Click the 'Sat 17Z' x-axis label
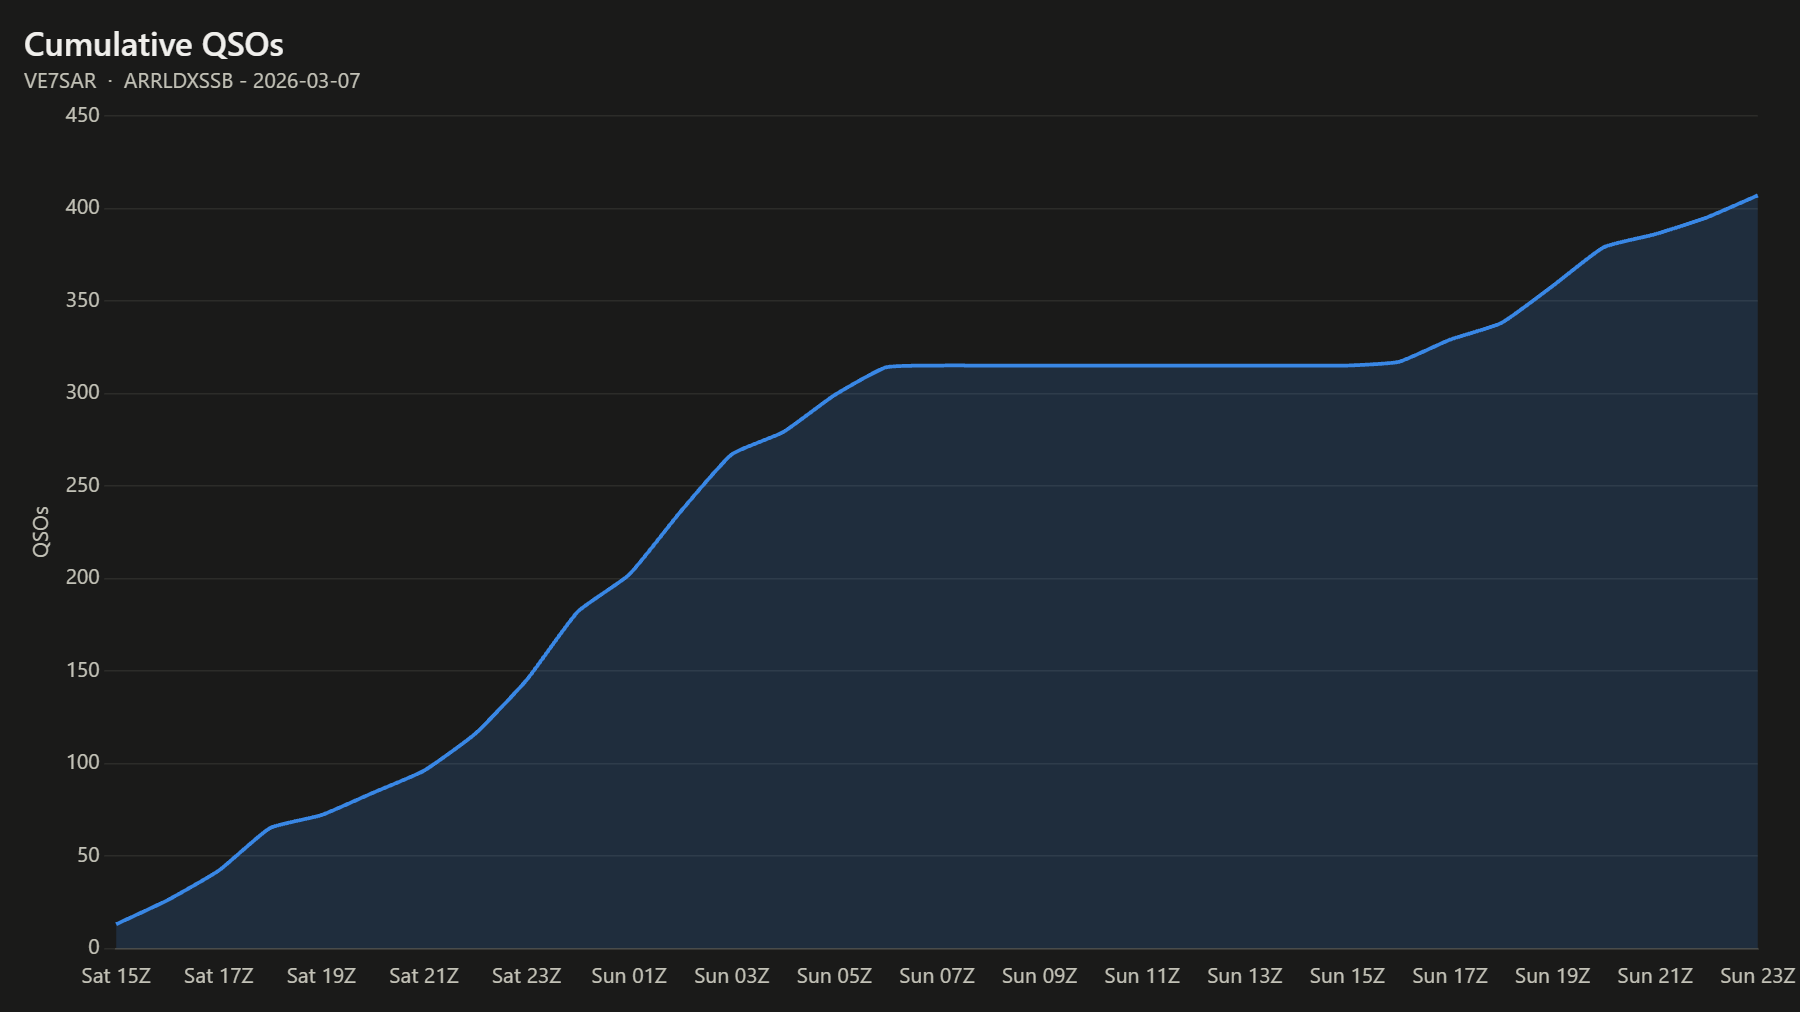 [x=219, y=976]
